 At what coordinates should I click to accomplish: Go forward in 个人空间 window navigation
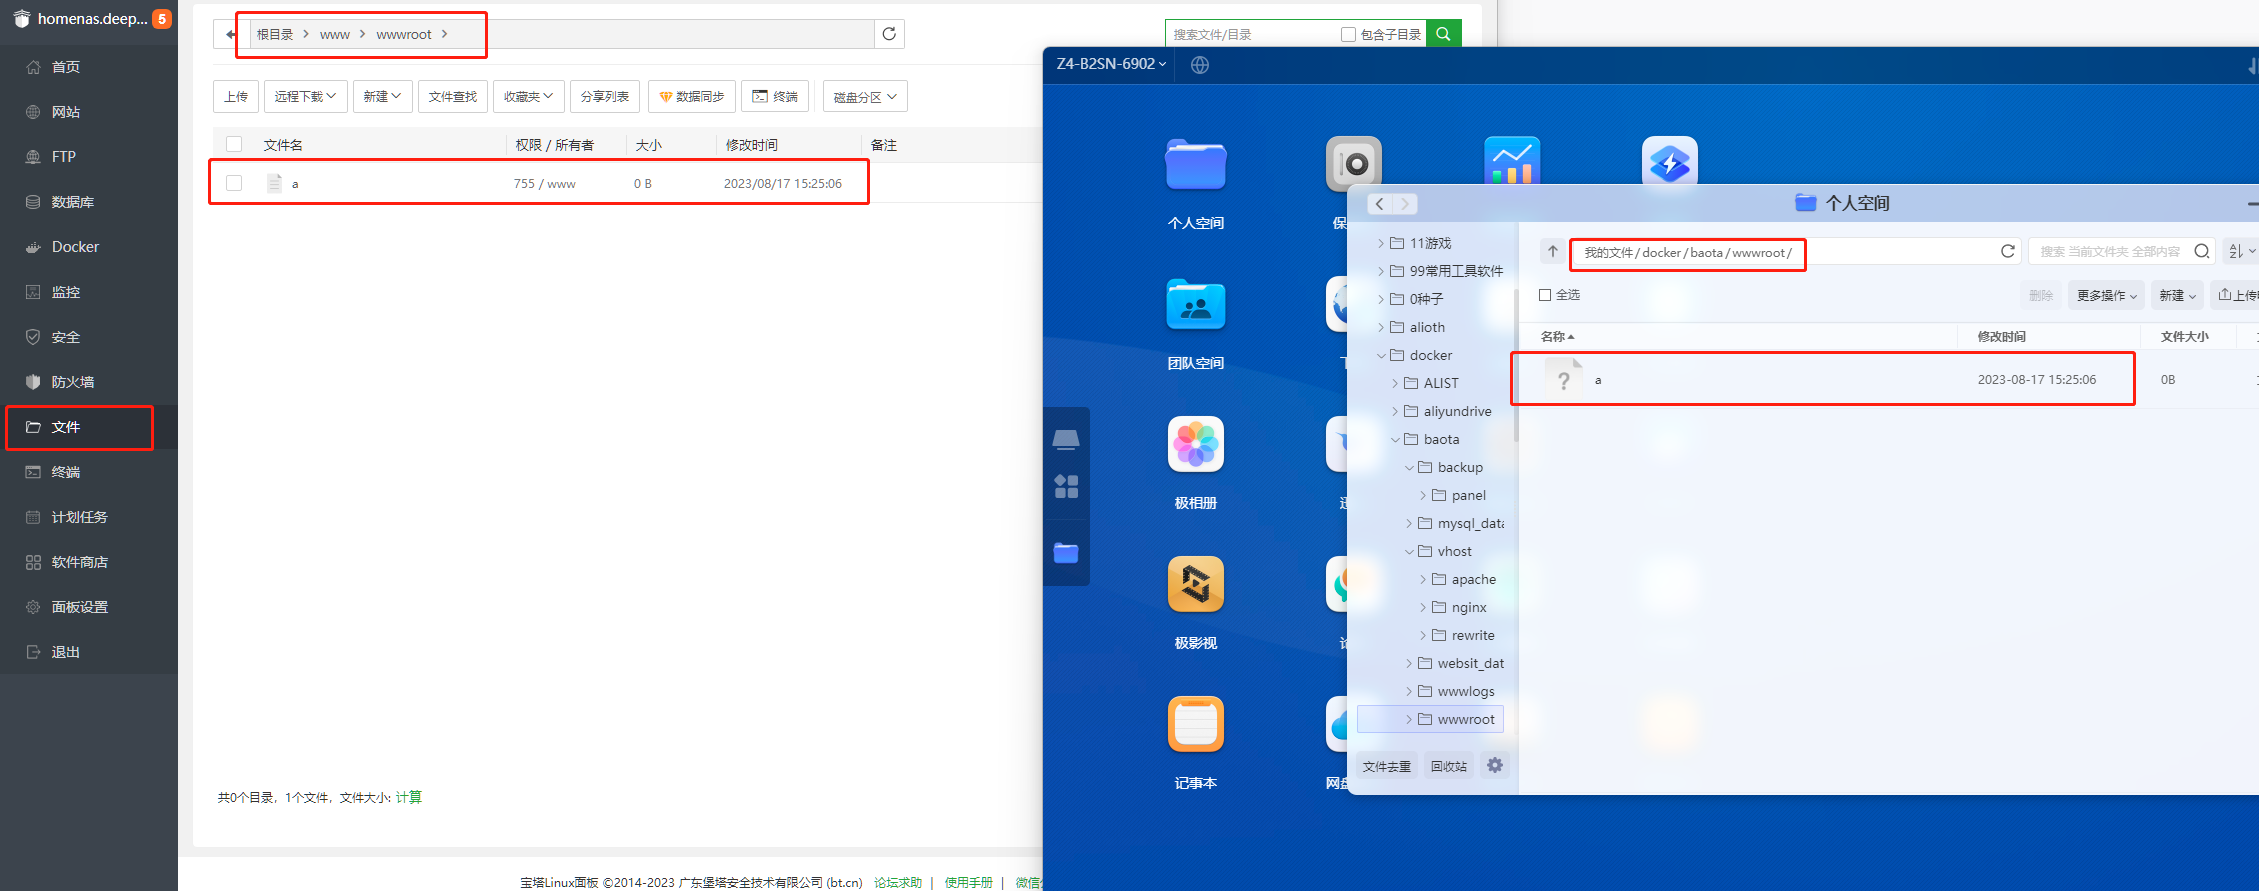(x=1405, y=204)
